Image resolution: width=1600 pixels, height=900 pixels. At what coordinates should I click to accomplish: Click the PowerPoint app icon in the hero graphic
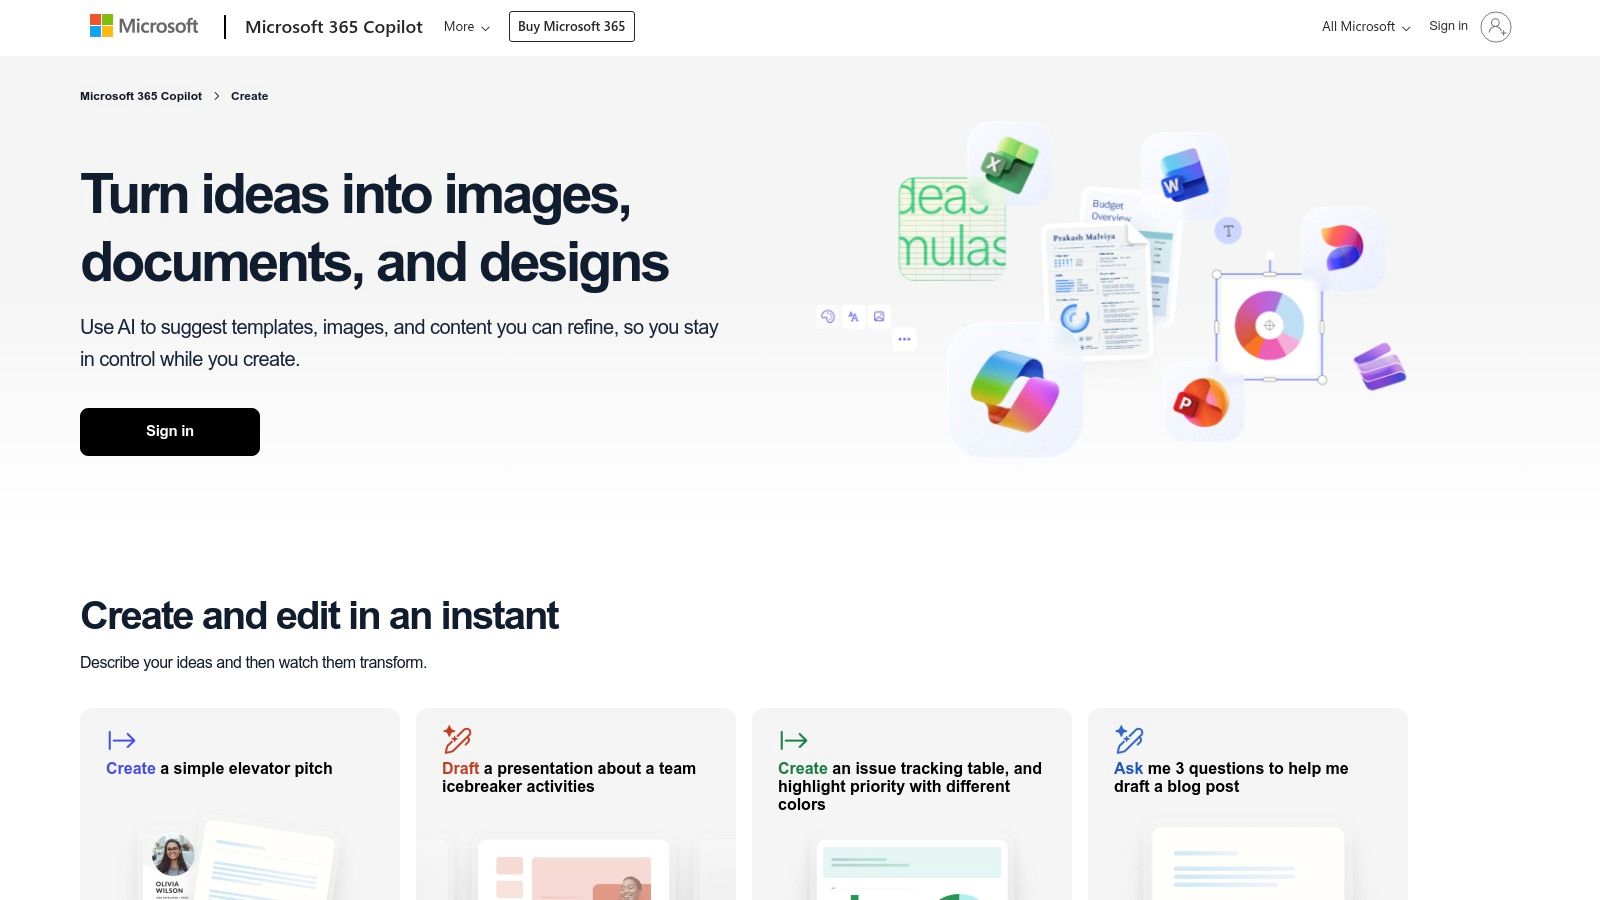tap(1203, 402)
